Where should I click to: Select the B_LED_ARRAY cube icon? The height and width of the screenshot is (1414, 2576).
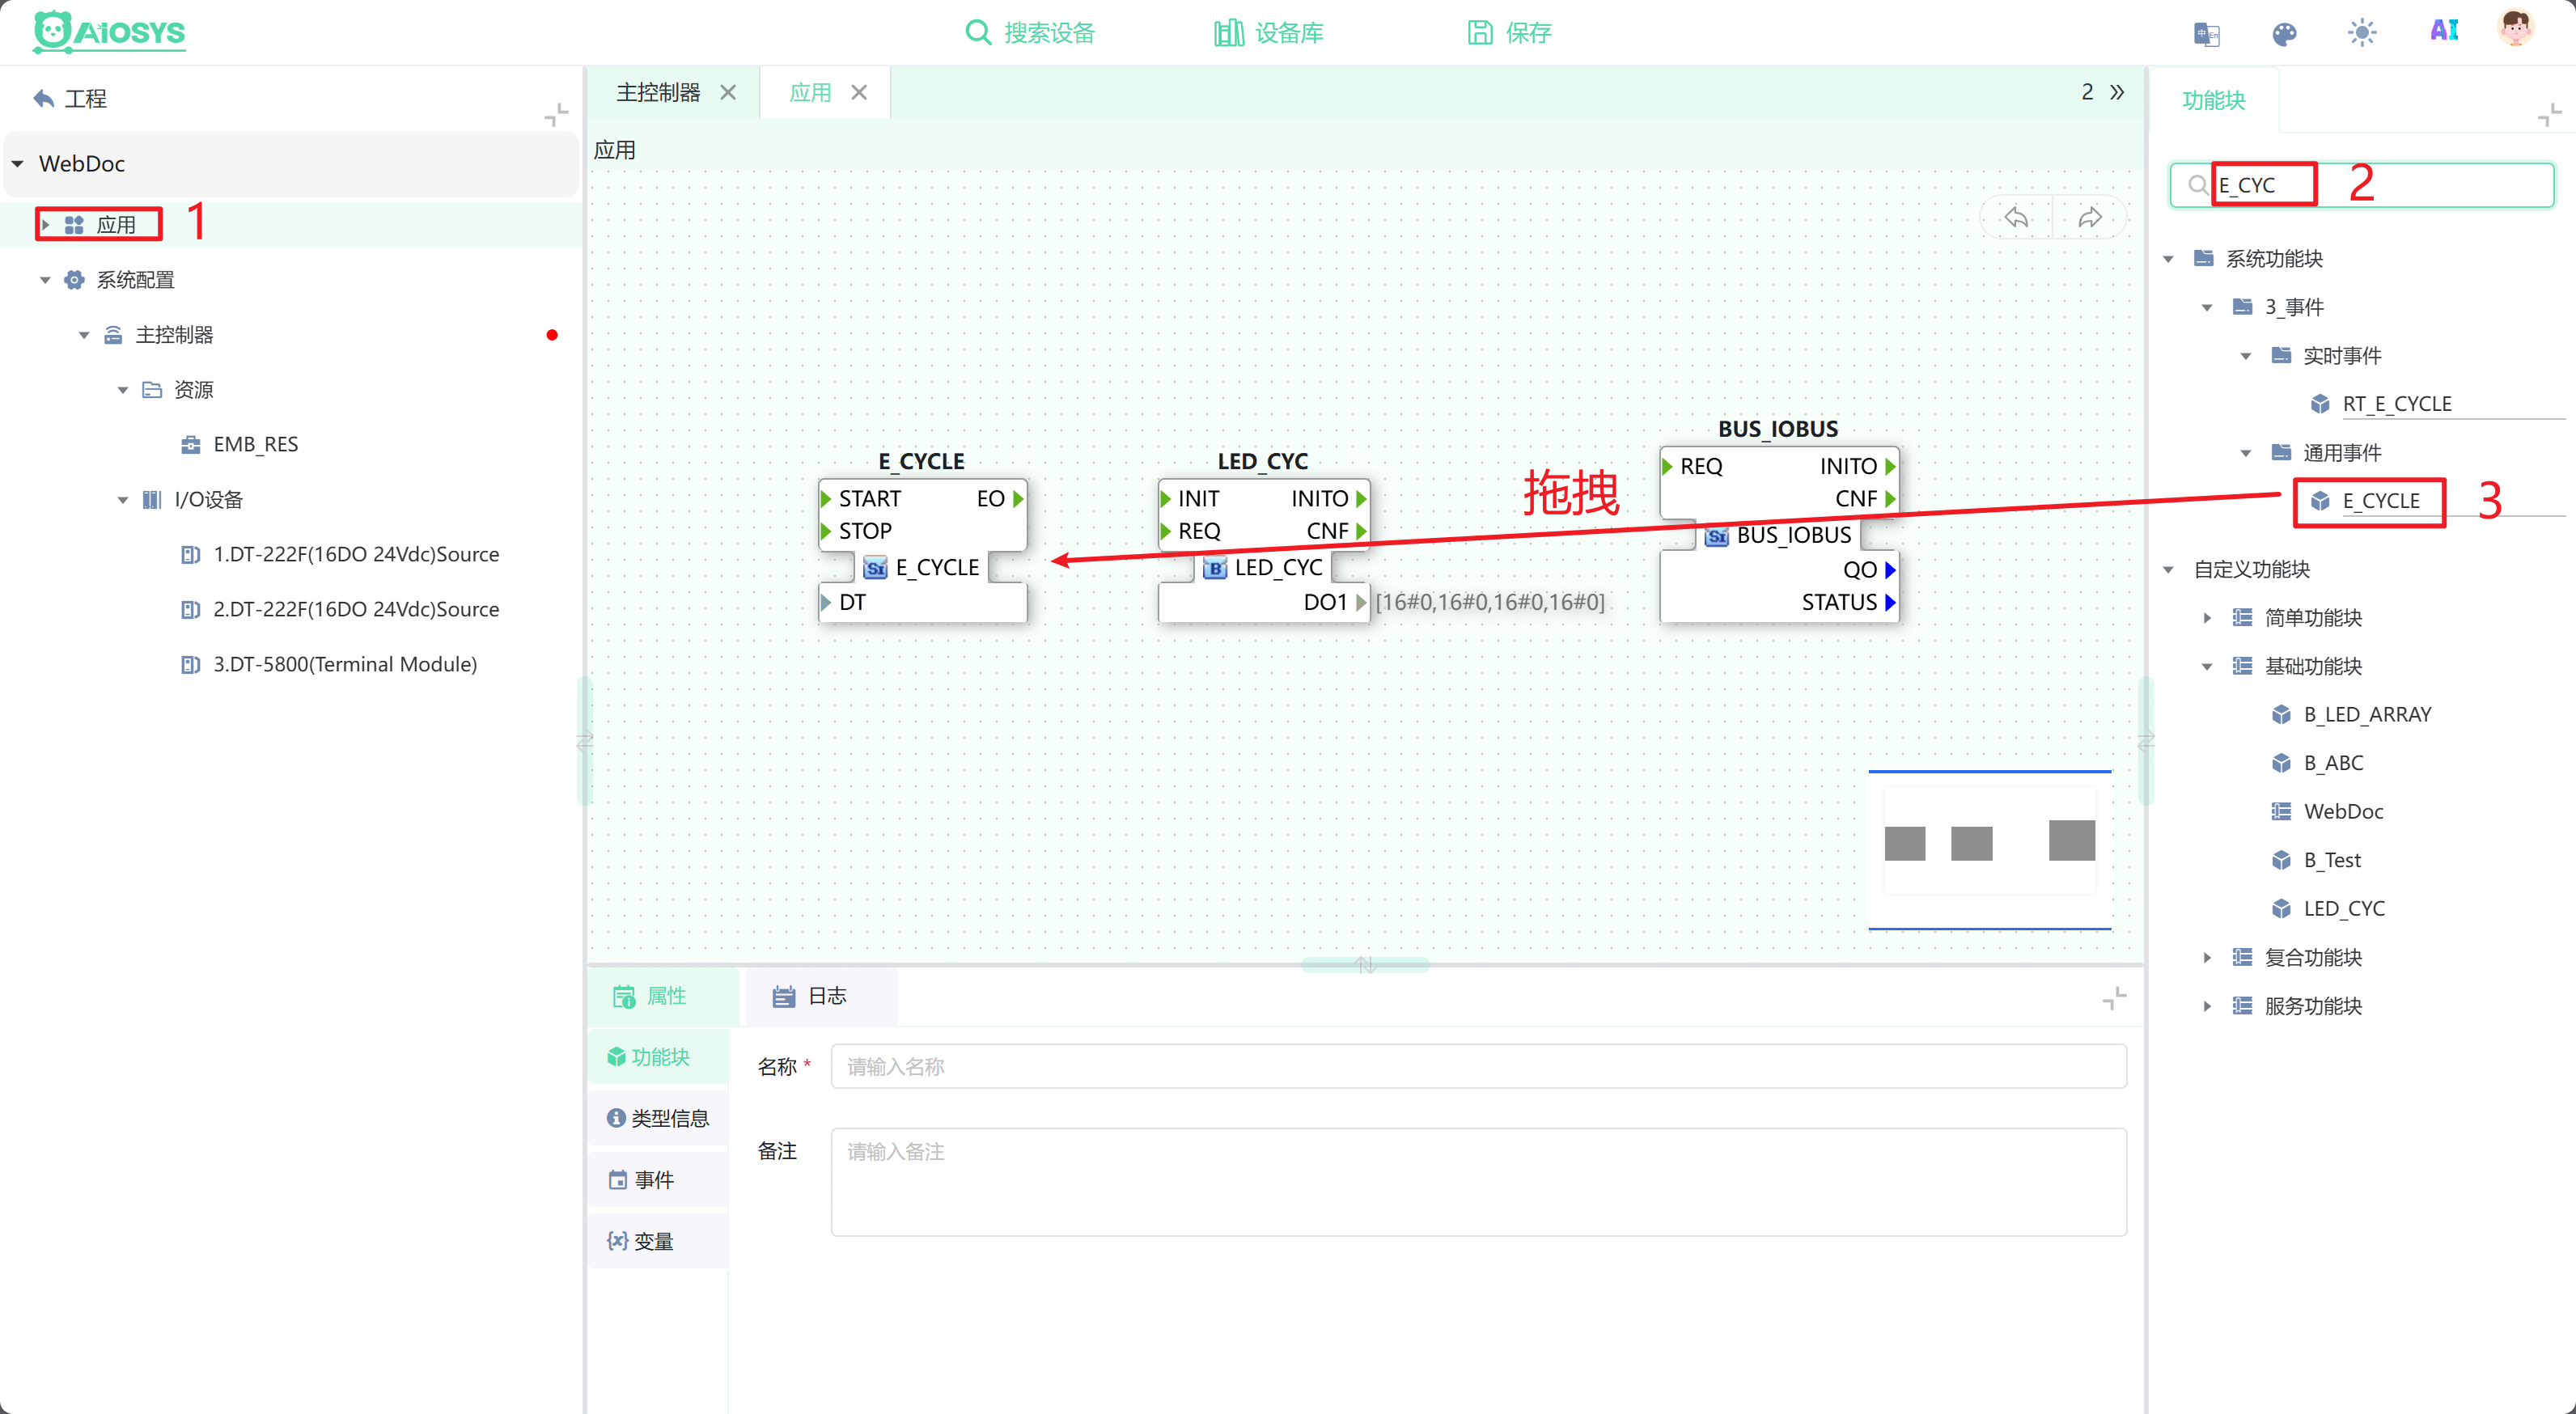coord(2281,714)
